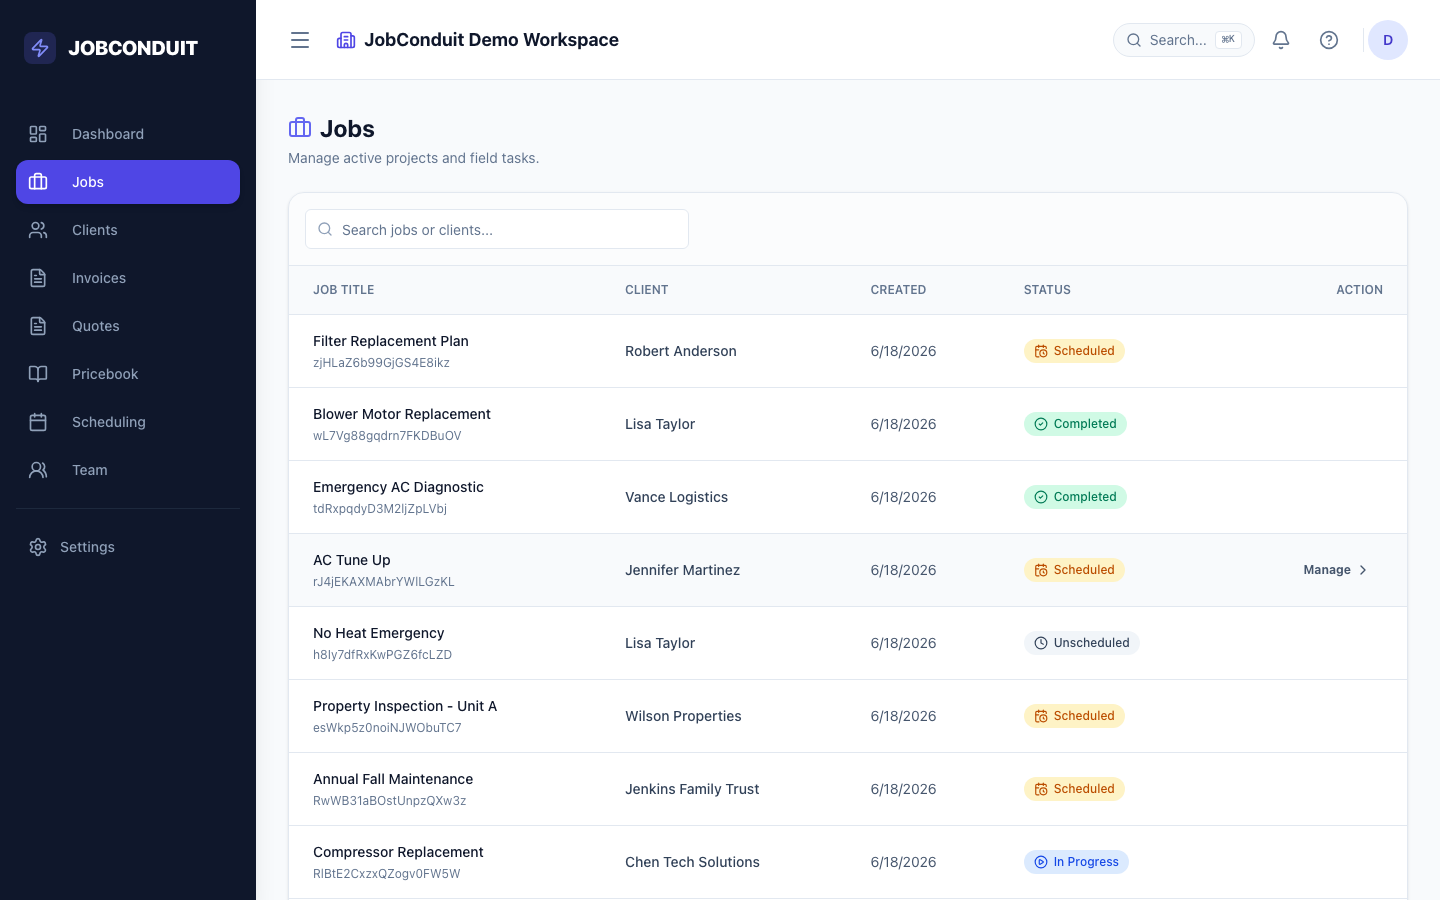Click Scheduled badge for Filter Replacement Plan
This screenshot has height=900, width=1440.
[x=1074, y=351]
